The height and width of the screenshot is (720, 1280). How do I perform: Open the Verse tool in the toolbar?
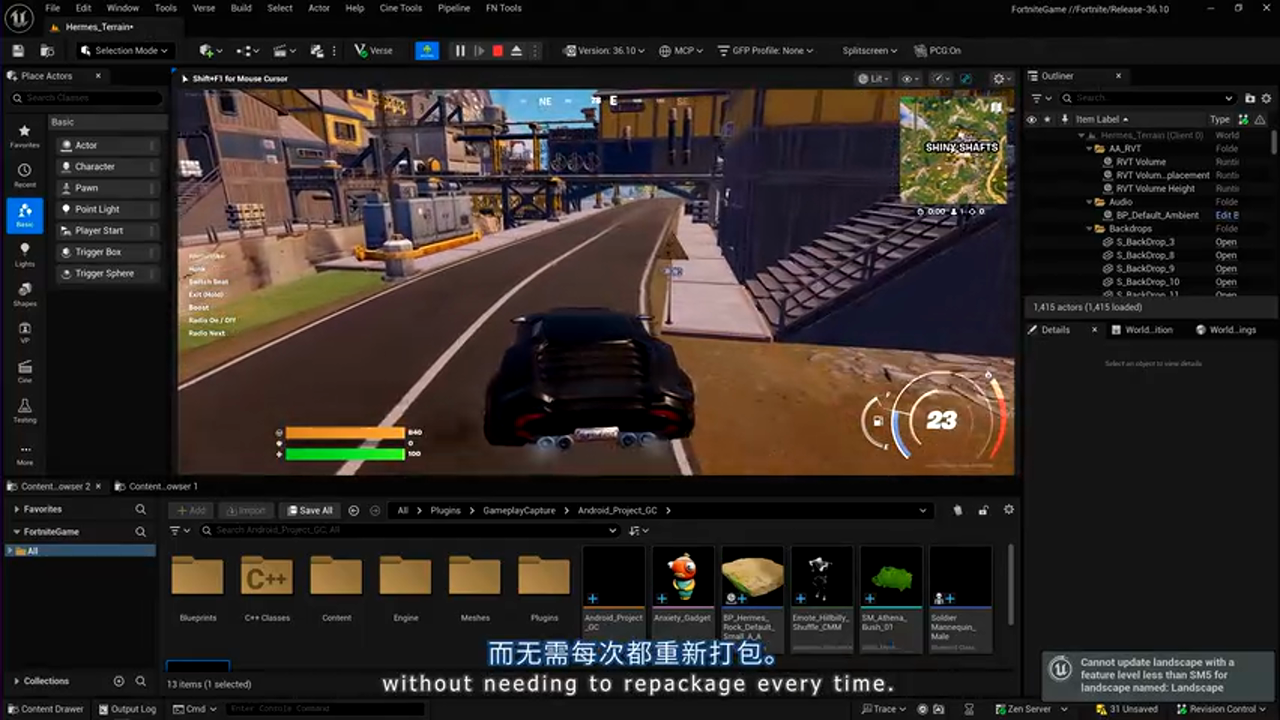pos(372,50)
